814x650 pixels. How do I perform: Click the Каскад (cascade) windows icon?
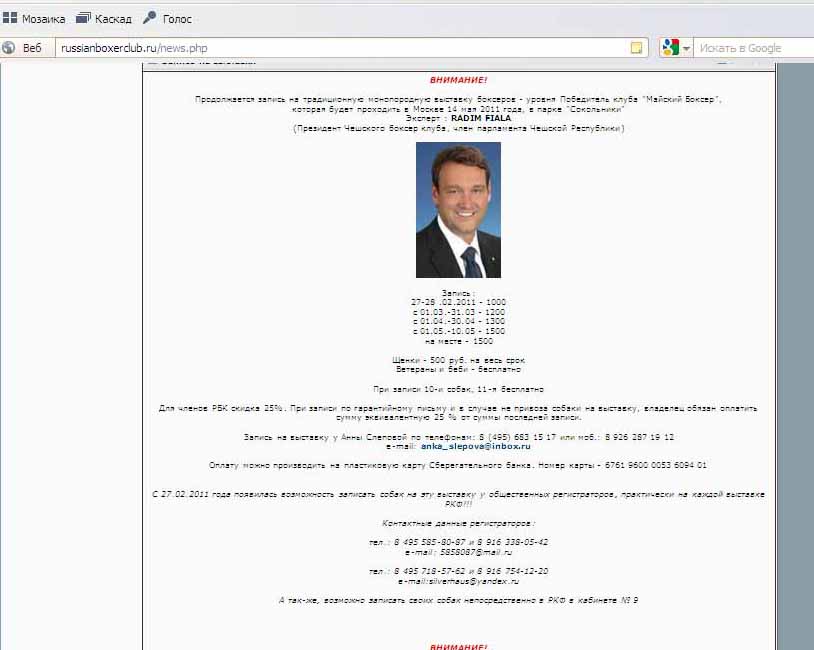tap(83, 18)
